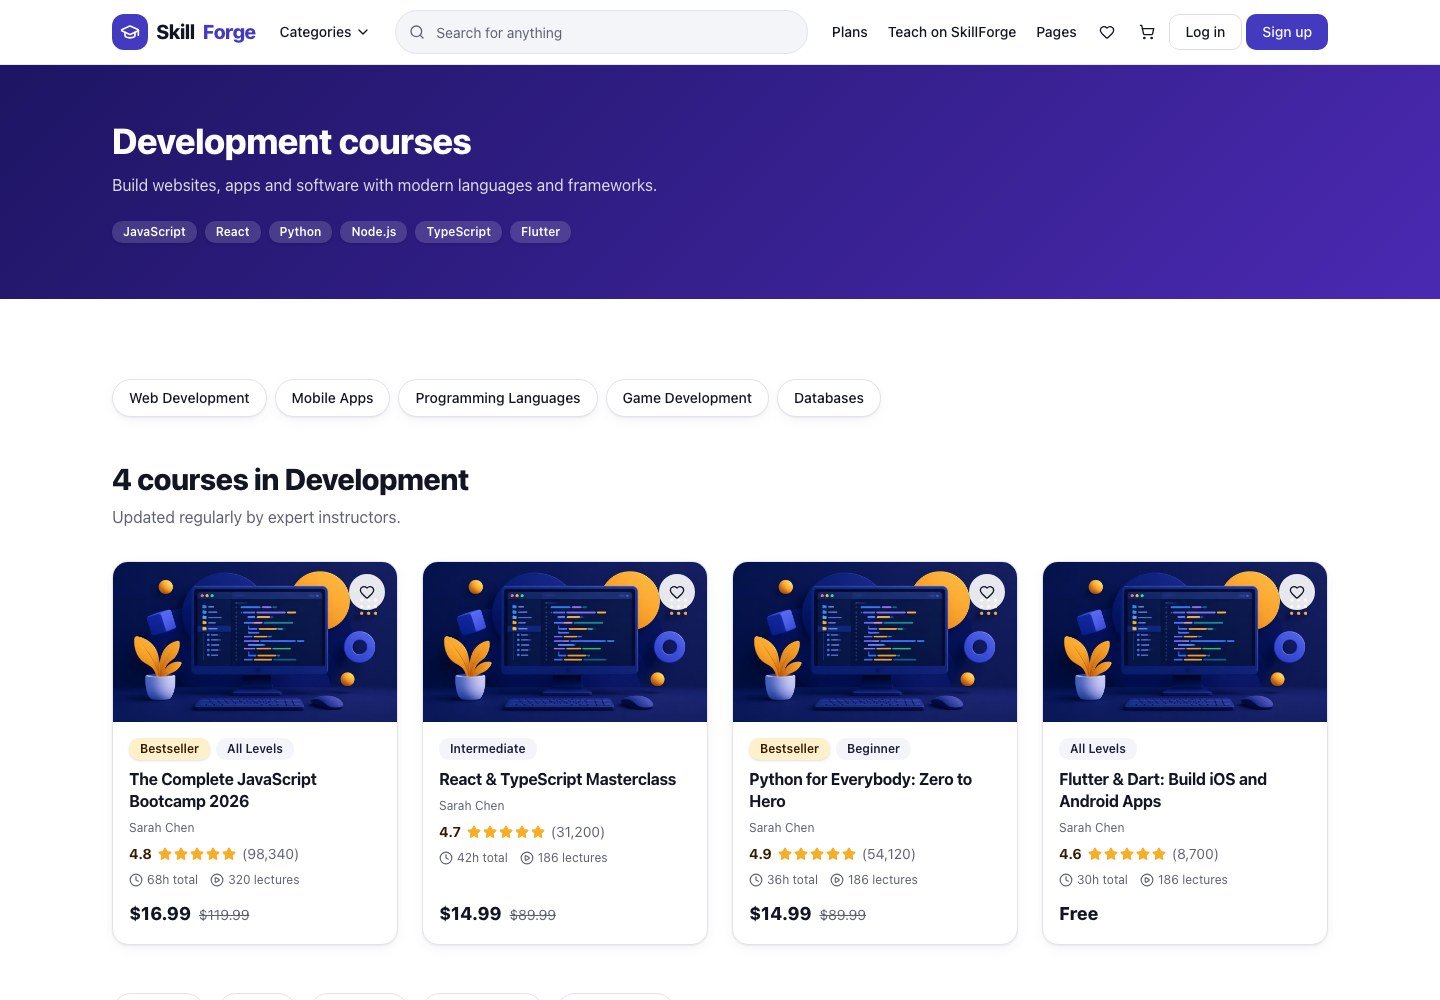
Task: Click the clock icon beside 36h total
Action: tap(756, 880)
